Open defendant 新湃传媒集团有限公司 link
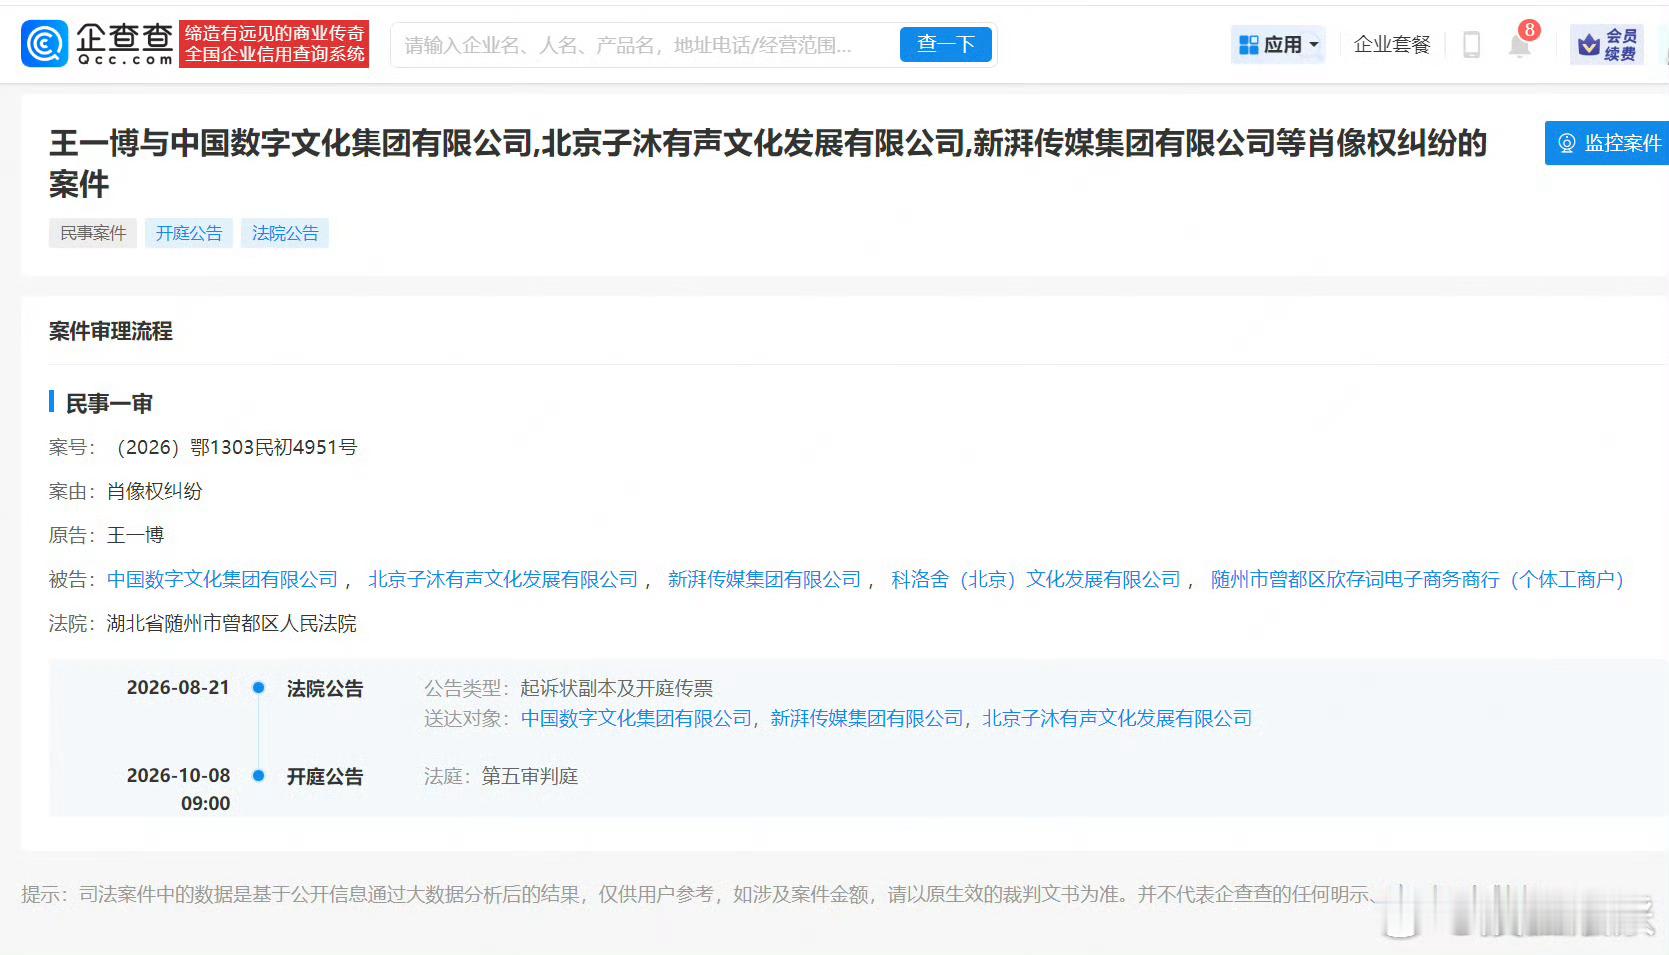This screenshot has height=955, width=1669. [764, 579]
